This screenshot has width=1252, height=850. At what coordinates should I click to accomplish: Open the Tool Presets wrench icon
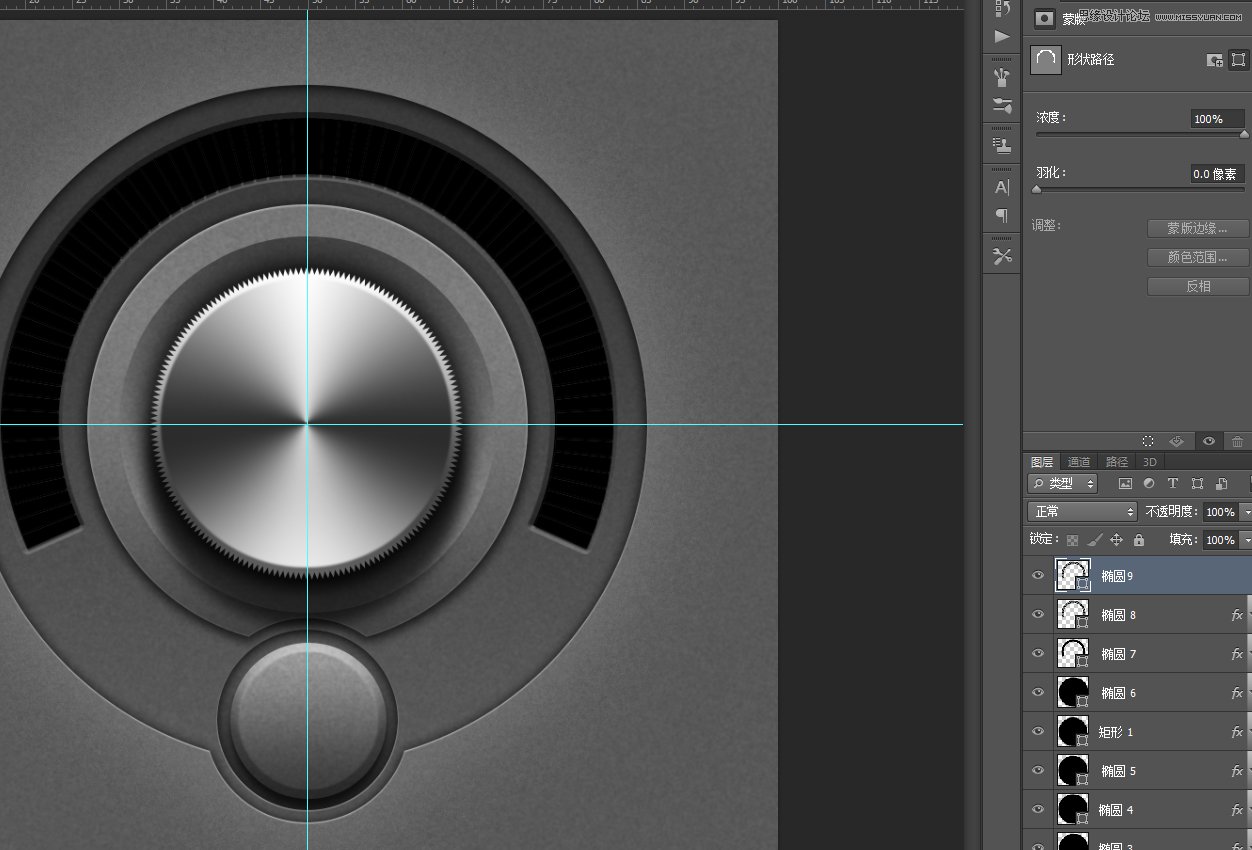point(1001,256)
